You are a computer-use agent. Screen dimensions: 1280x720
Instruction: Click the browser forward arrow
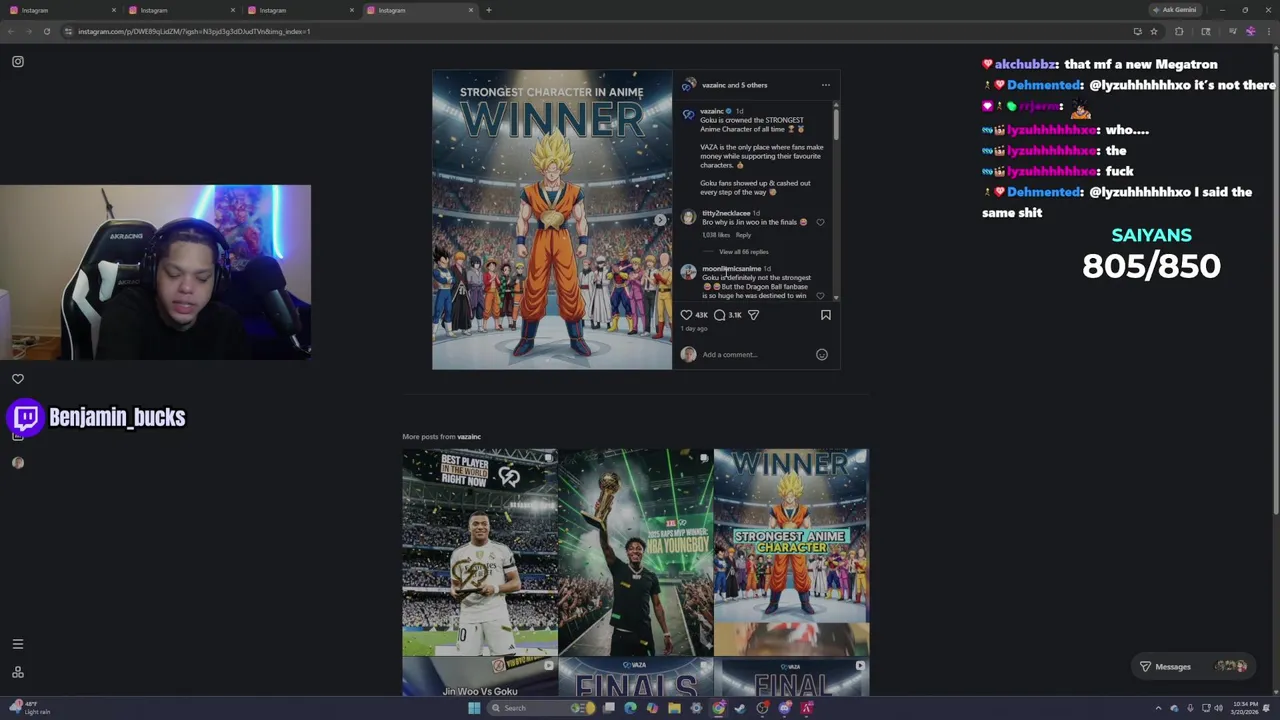coord(29,31)
